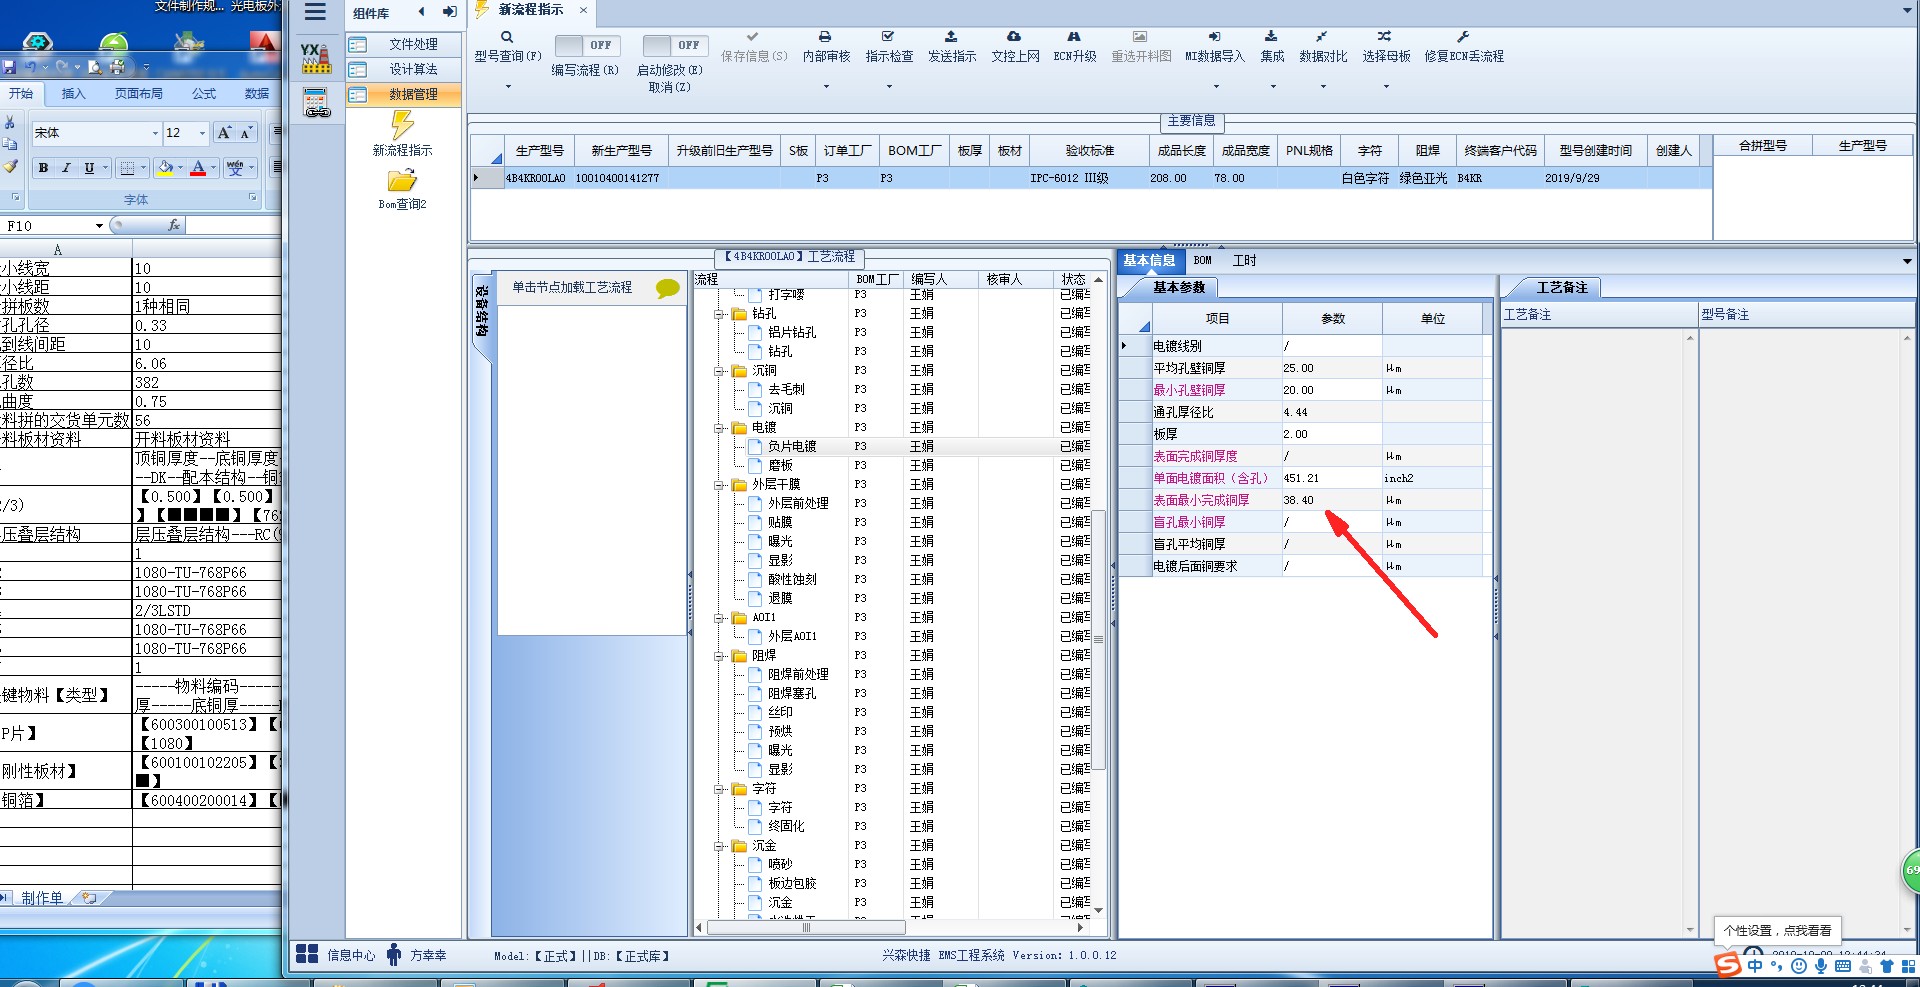The image size is (1920, 987).
Task: Open the 内部审核 dropdown arrow
Action: [826, 87]
